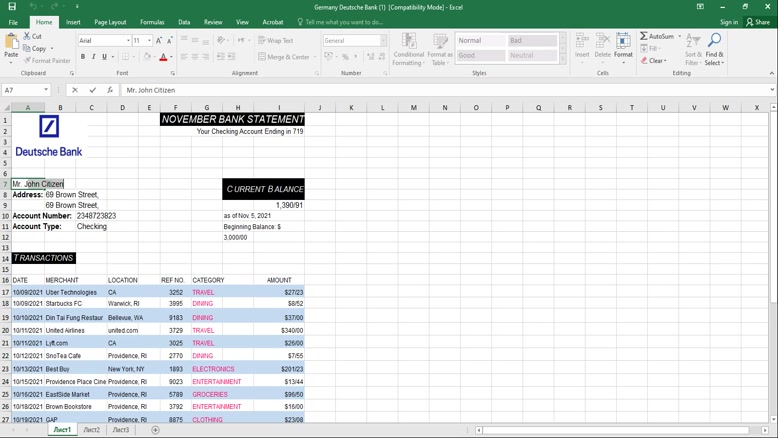Screen dimensions: 778x438
Task: Click the fill color bucket icon
Action: [x=147, y=57]
